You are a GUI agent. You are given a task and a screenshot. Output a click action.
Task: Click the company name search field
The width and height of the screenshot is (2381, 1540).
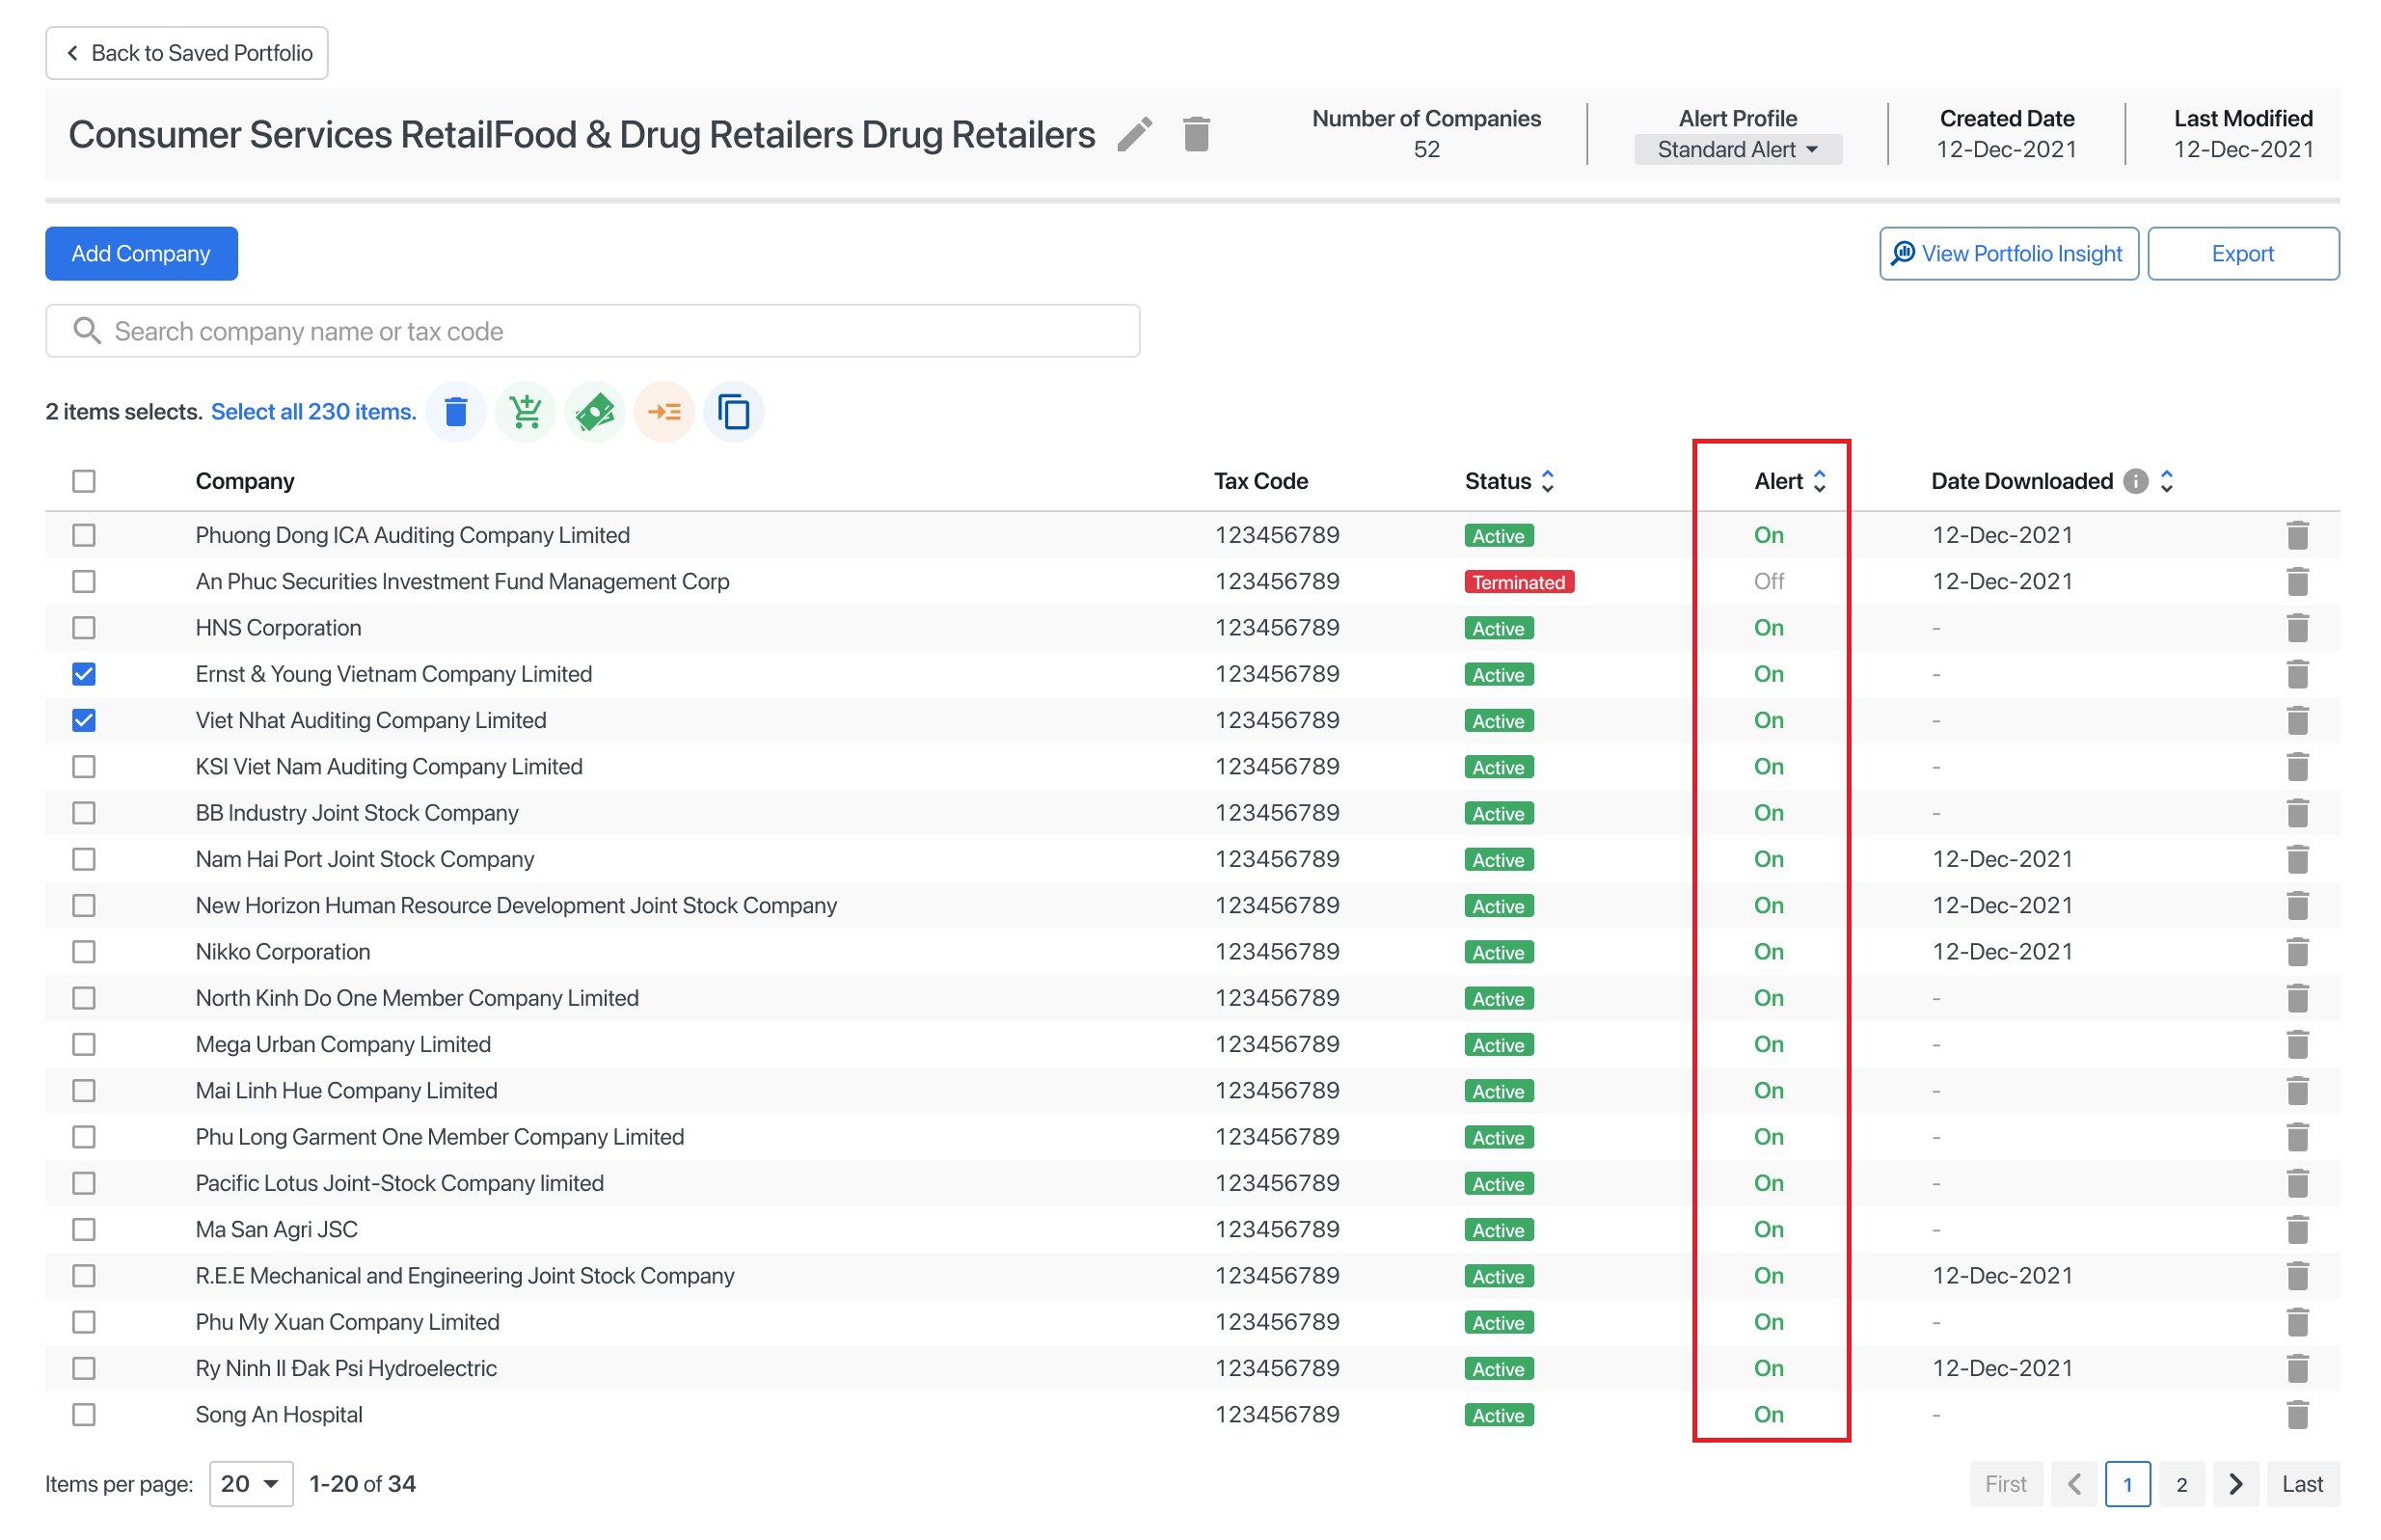pyautogui.click(x=592, y=331)
